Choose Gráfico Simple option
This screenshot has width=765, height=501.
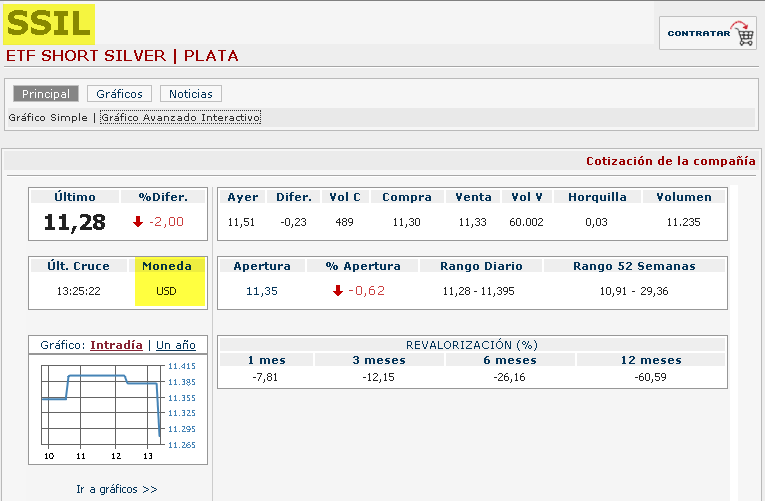(48, 118)
